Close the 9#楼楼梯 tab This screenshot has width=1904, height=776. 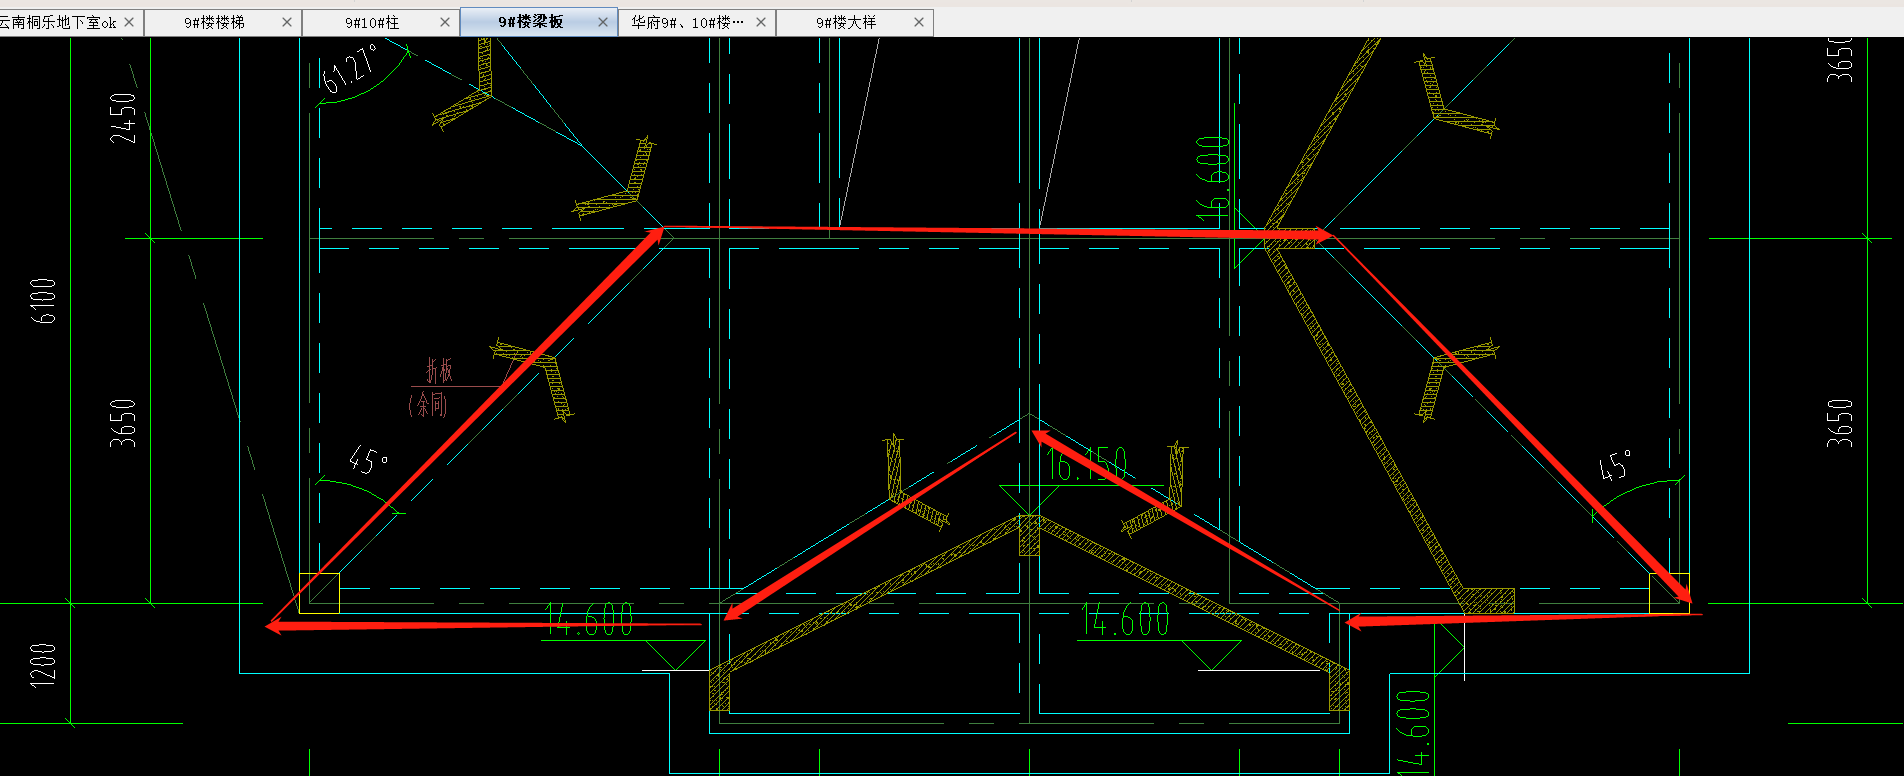[287, 22]
